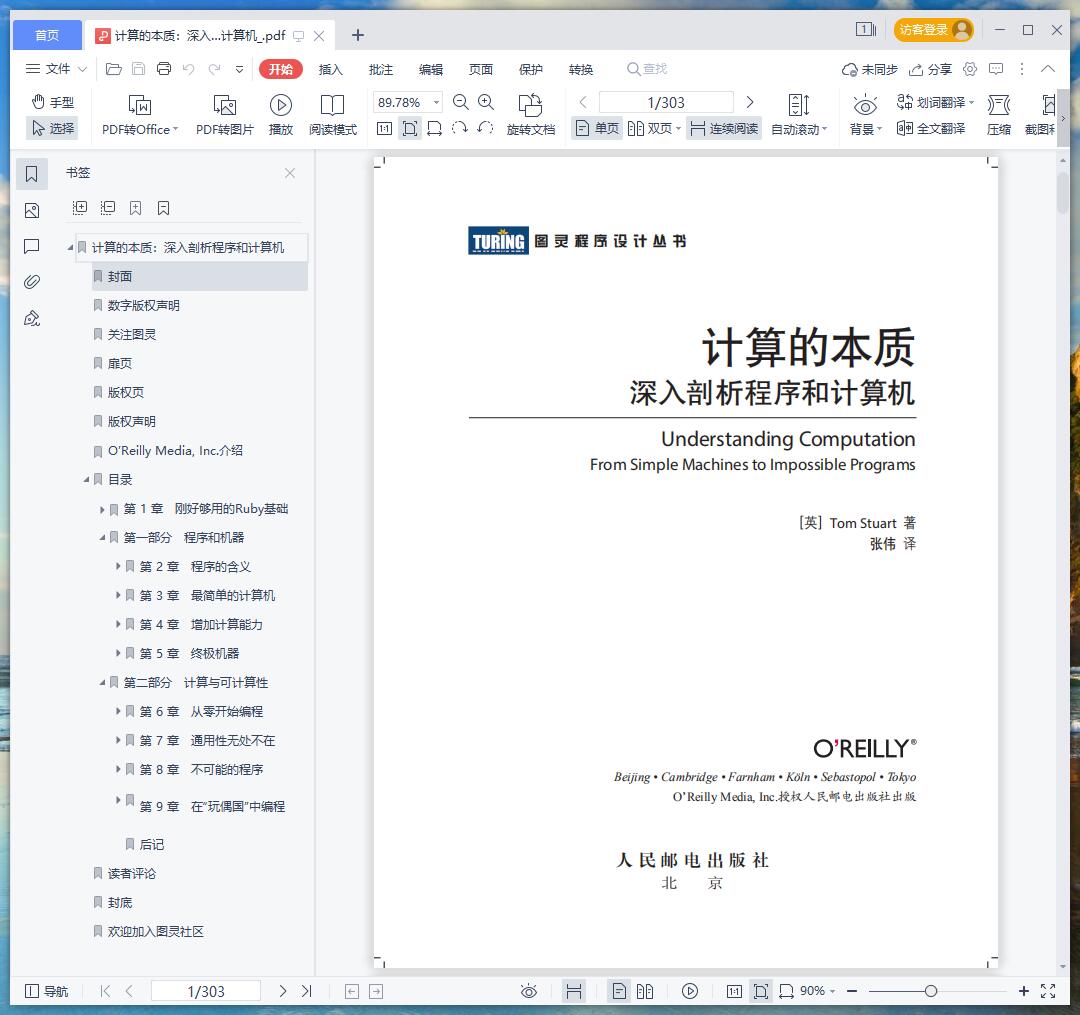Click the 查找 search box
Screen dimensions: 1080x1015
coord(647,69)
